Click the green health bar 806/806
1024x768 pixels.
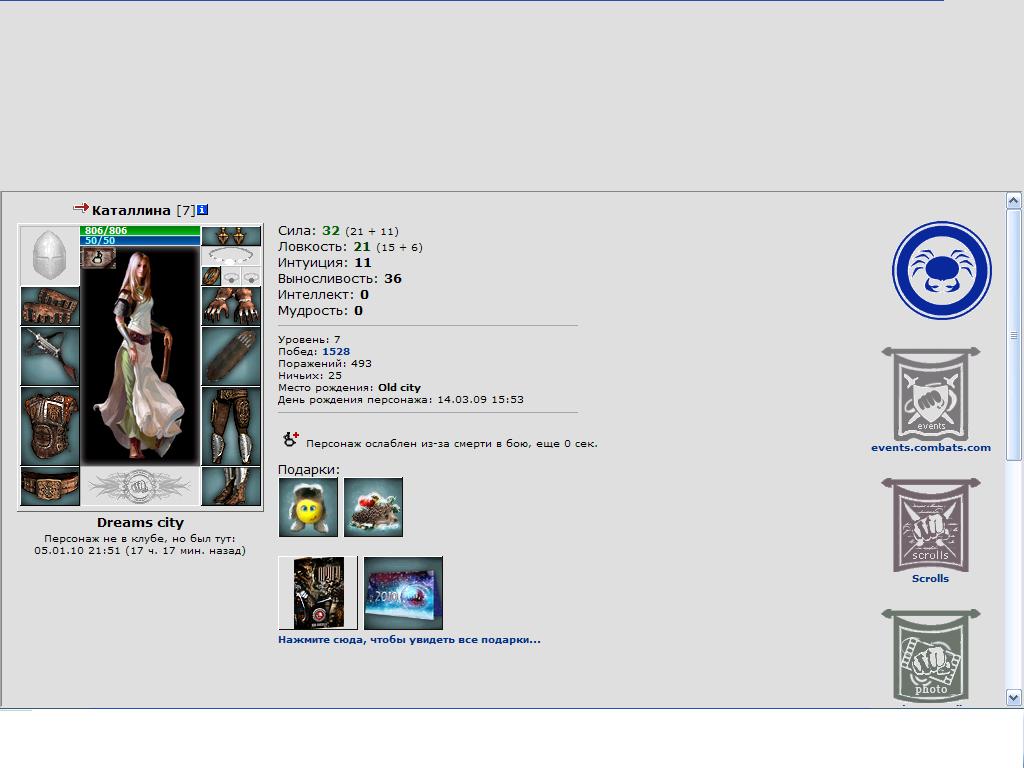click(140, 231)
